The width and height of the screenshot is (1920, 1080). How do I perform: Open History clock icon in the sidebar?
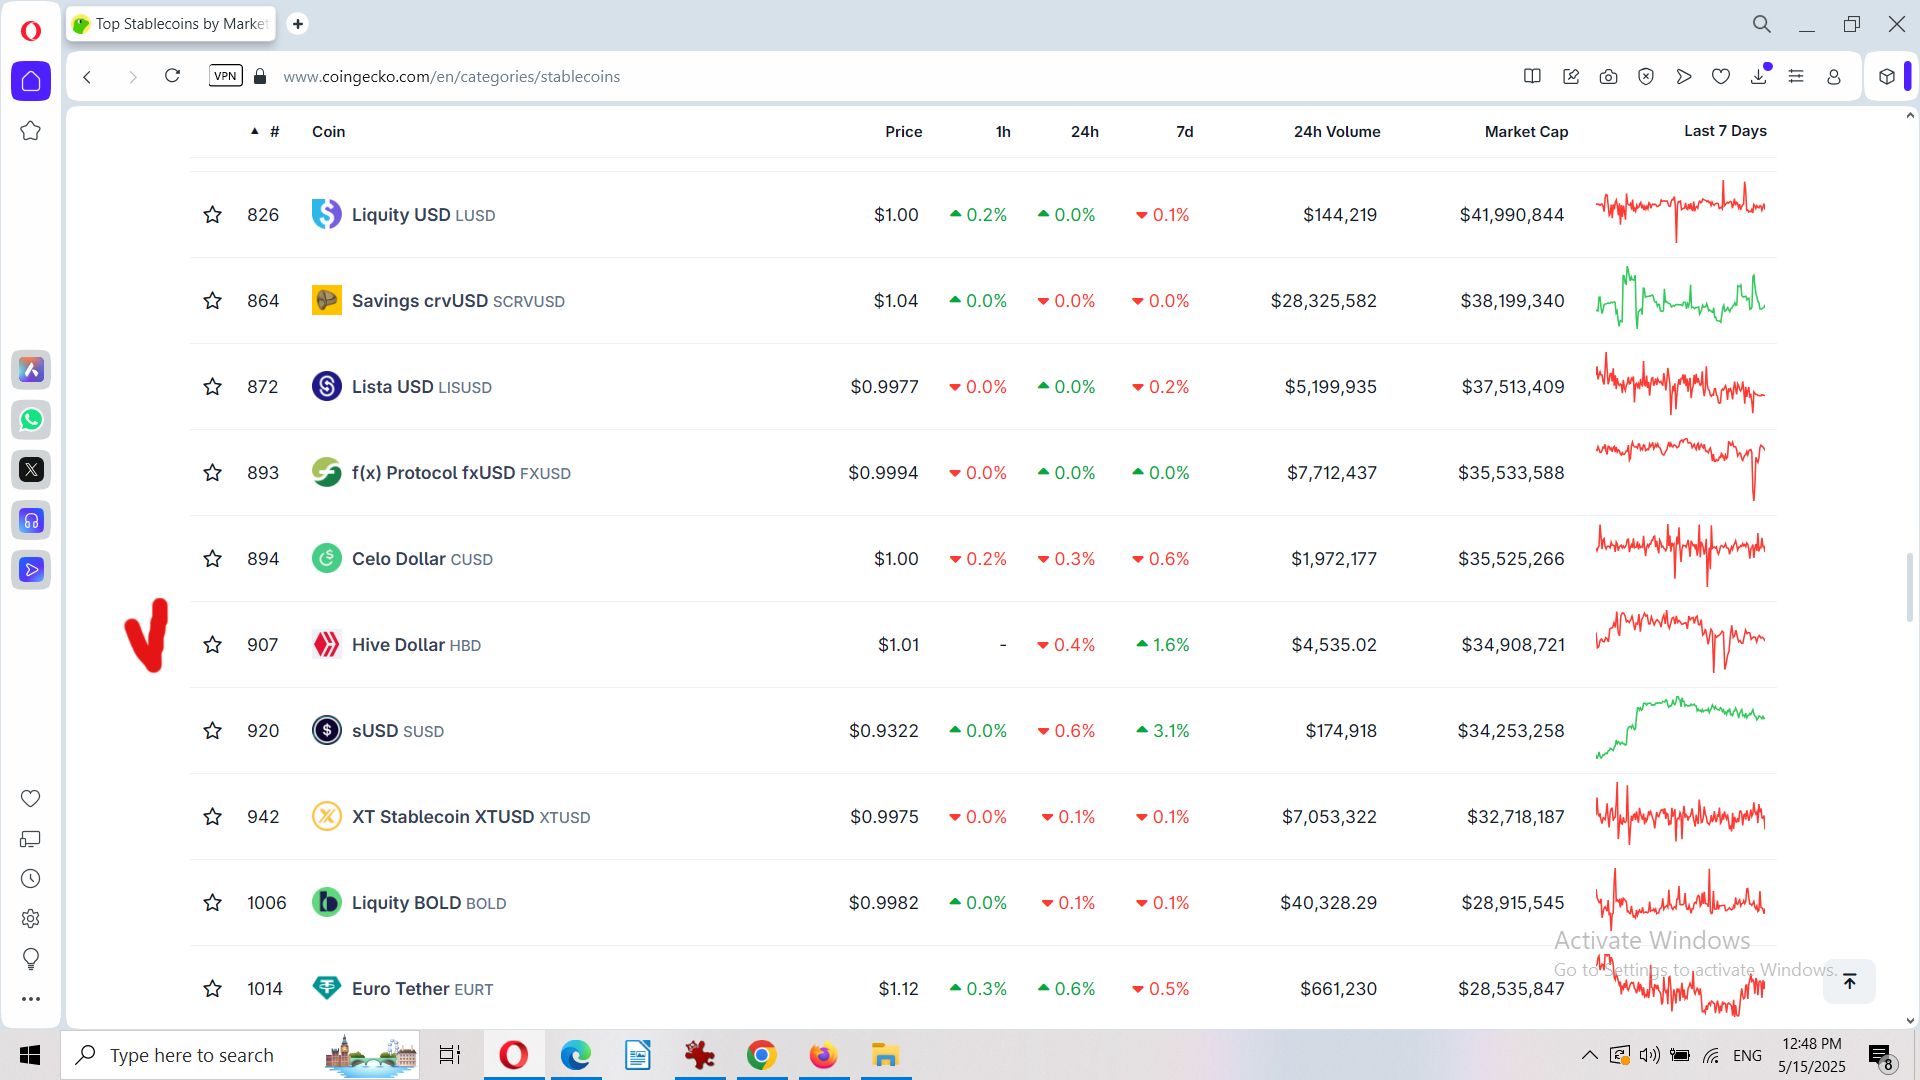[31, 879]
